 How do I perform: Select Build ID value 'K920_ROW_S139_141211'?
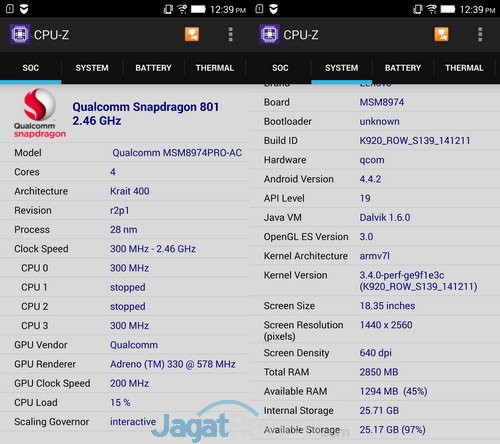[x=415, y=141]
